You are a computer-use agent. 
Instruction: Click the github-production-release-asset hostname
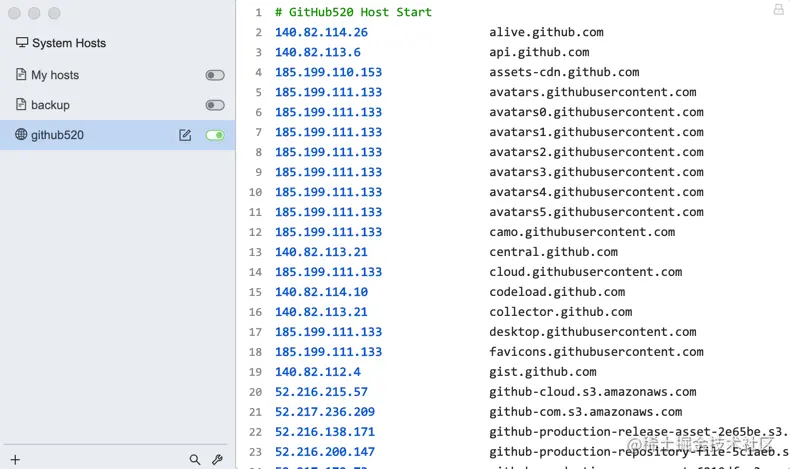coord(639,432)
